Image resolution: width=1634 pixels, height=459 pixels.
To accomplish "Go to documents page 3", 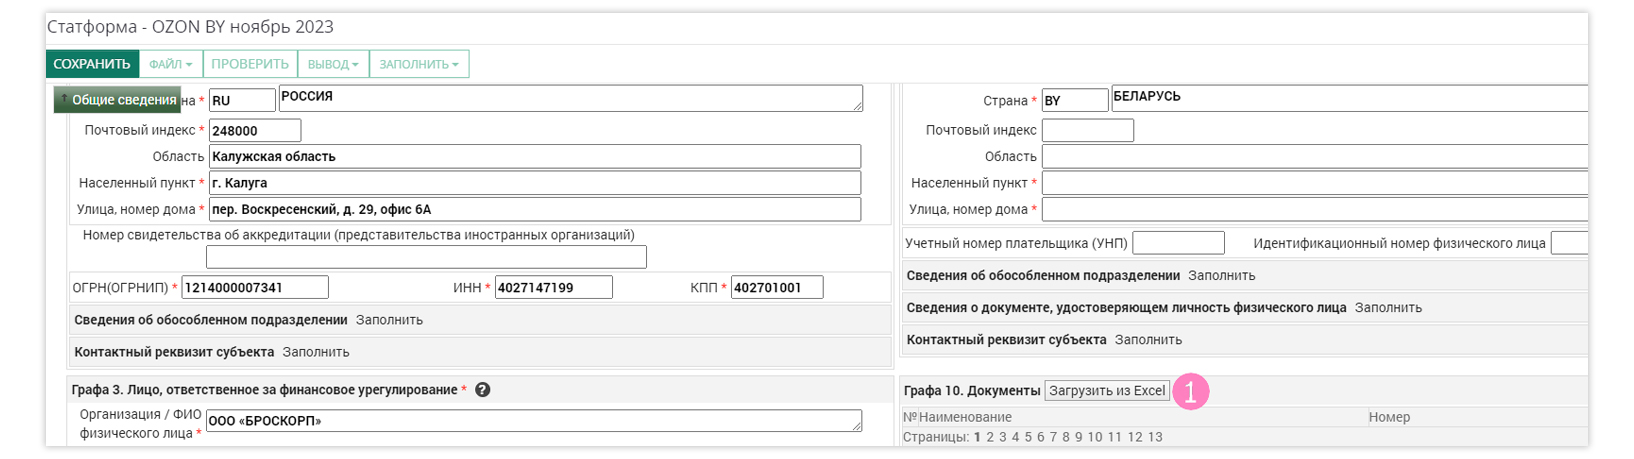I will pyautogui.click(x=1003, y=437).
